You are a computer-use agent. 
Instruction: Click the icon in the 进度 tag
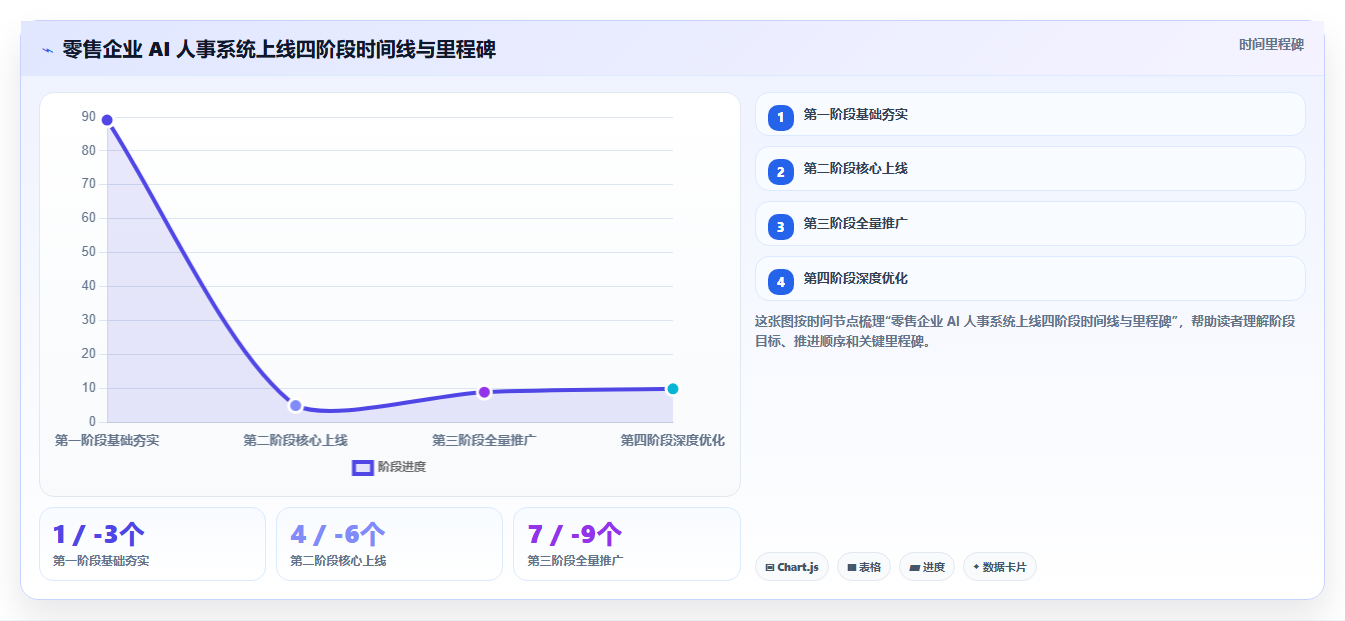914,567
